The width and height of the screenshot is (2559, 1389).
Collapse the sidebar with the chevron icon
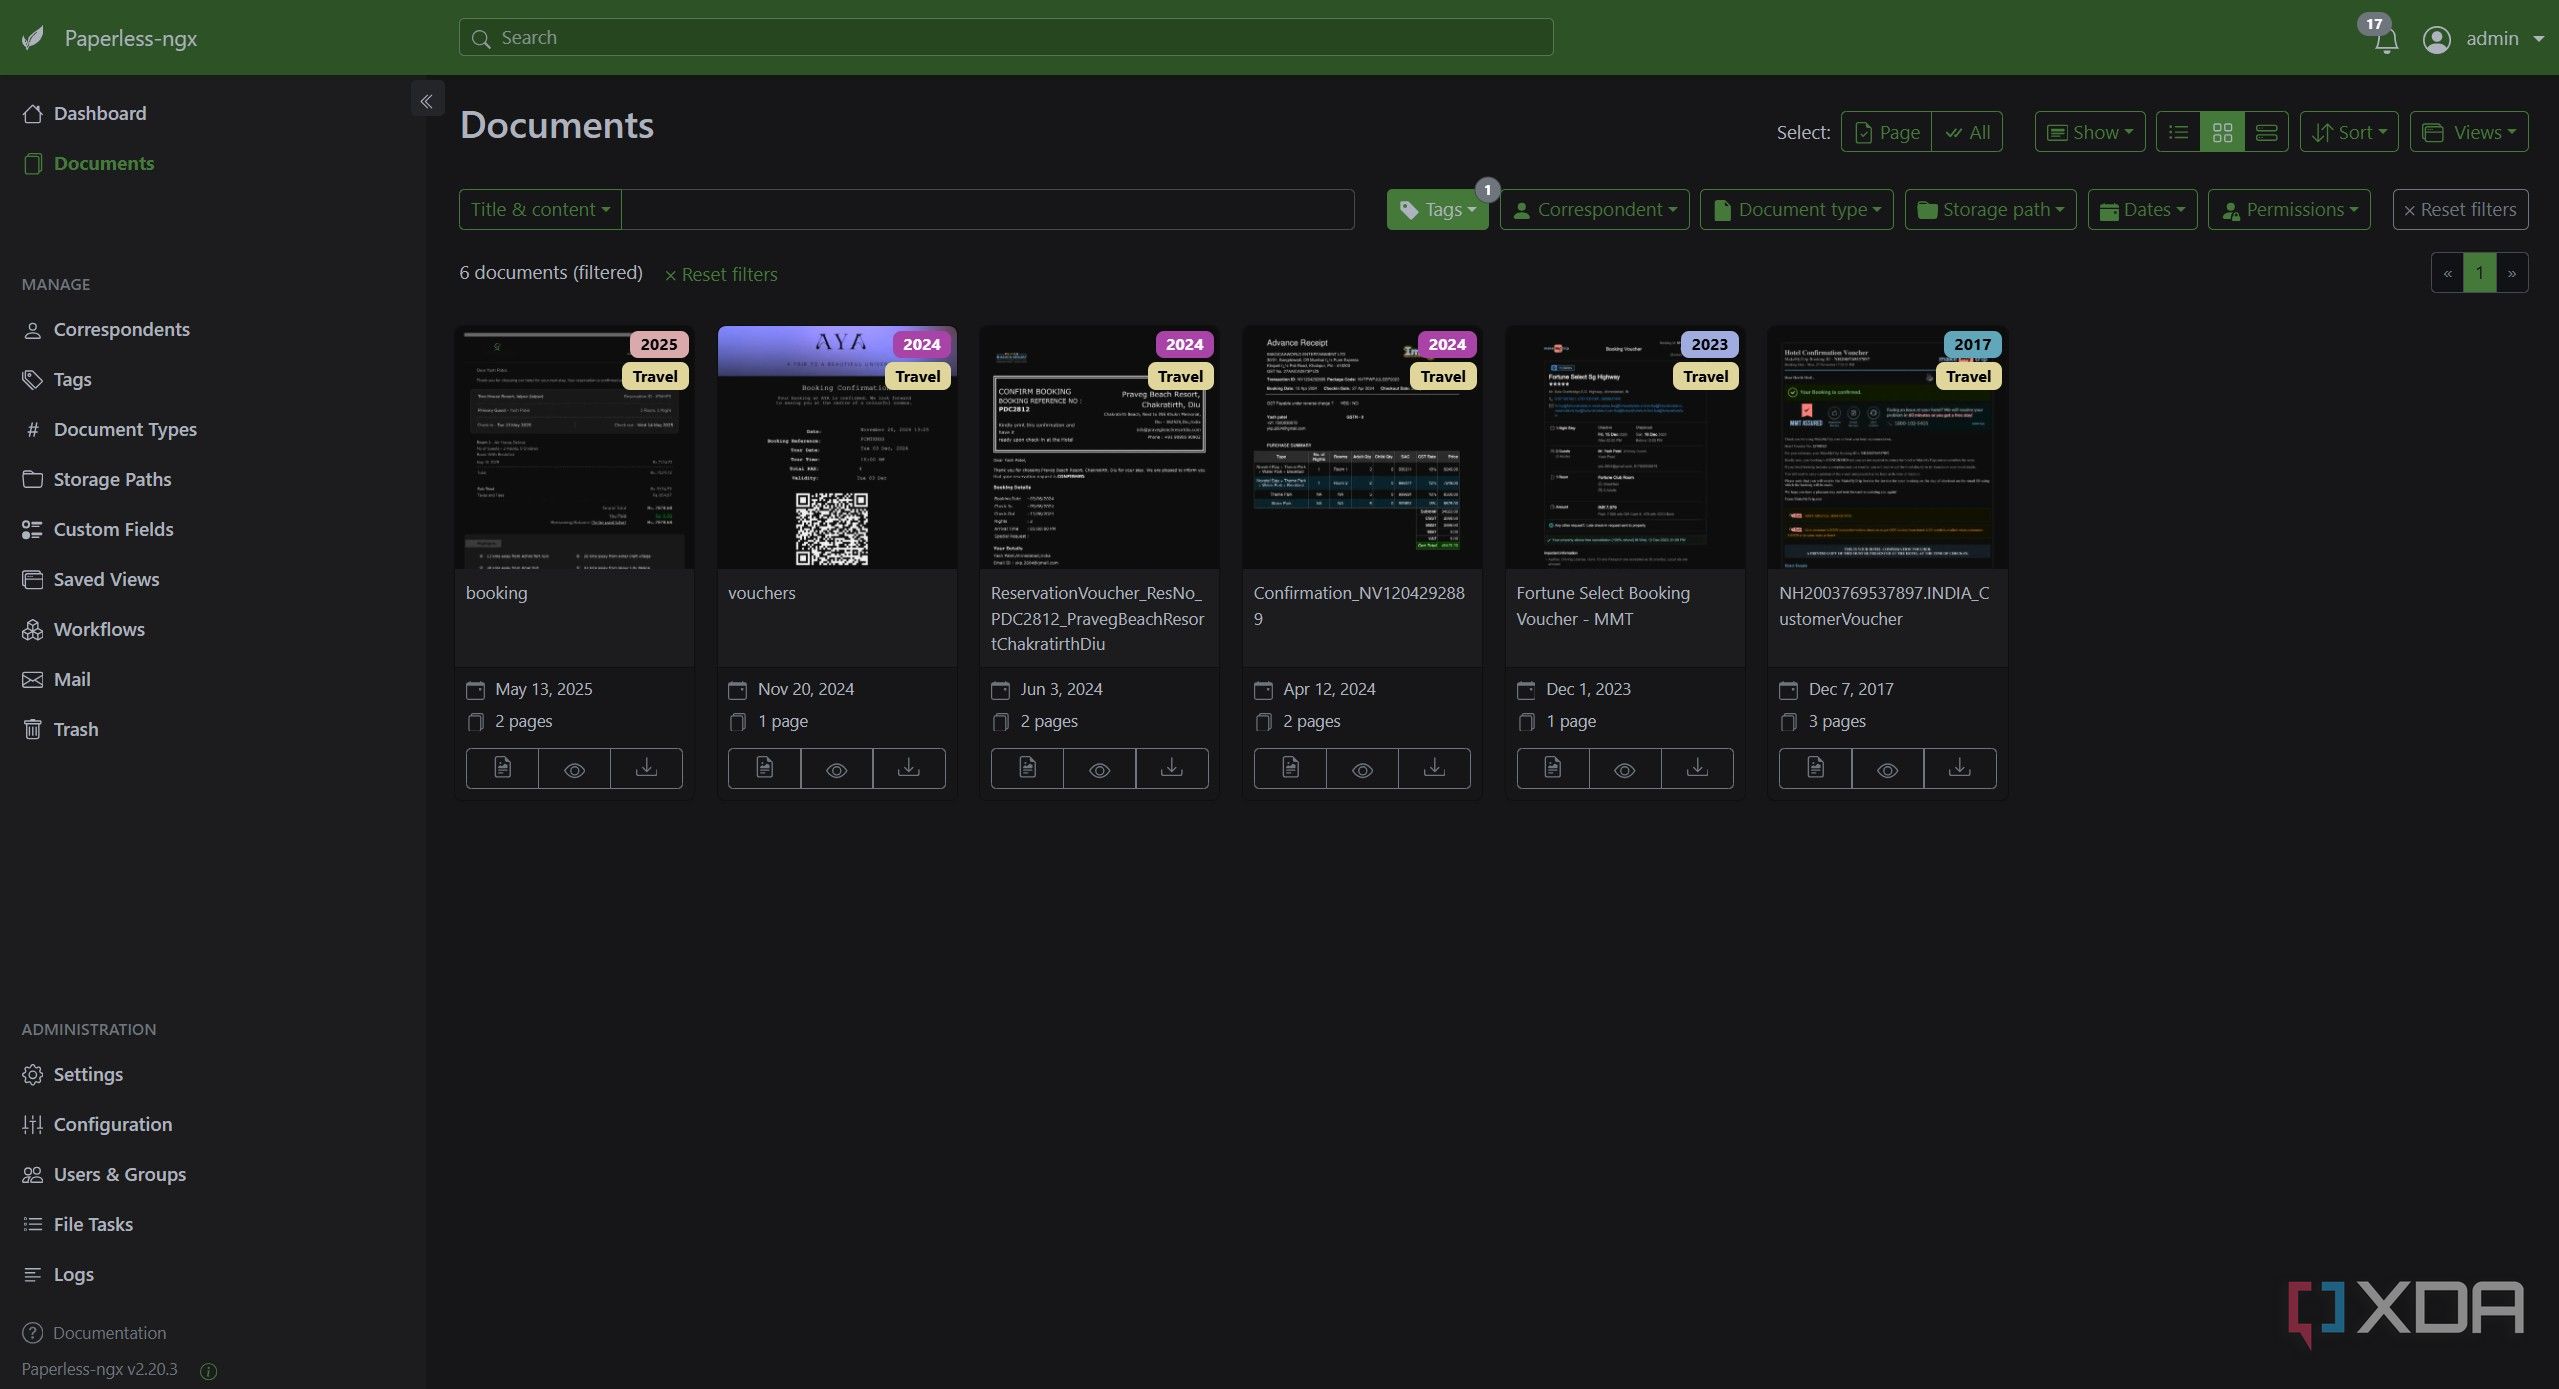(x=427, y=101)
